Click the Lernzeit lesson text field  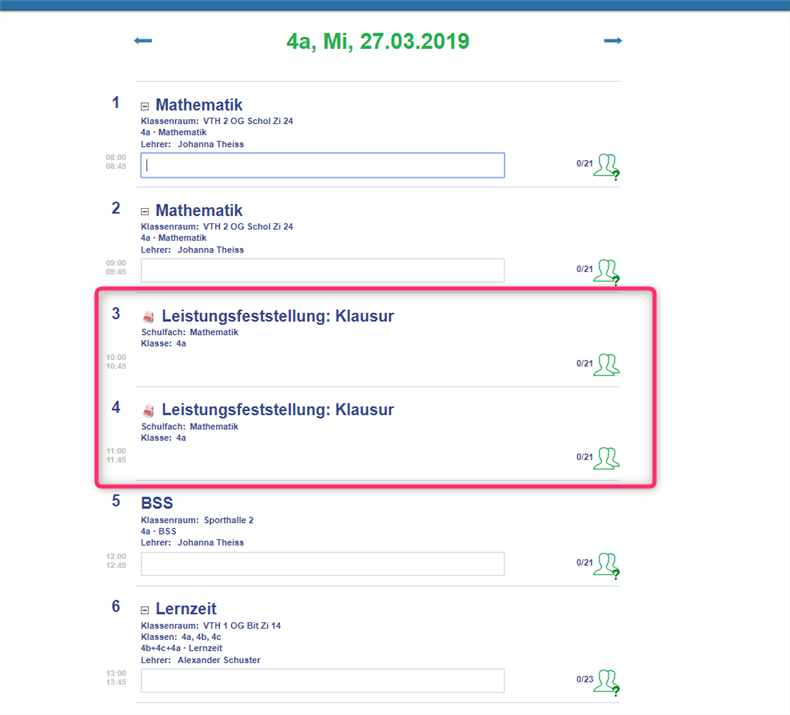click(x=322, y=681)
